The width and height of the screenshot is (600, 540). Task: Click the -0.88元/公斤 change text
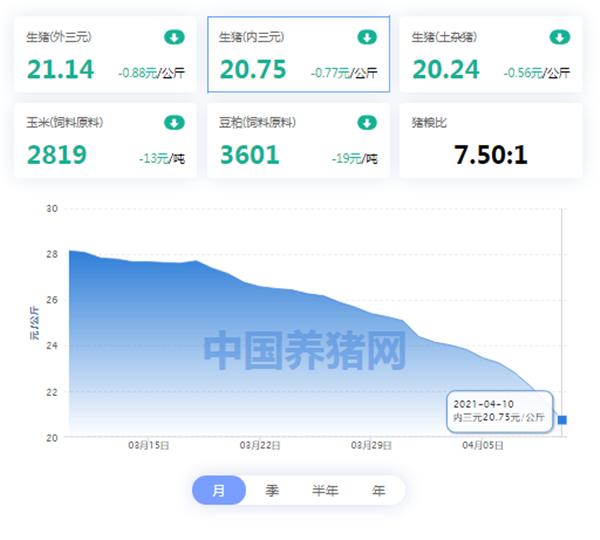click(x=152, y=73)
